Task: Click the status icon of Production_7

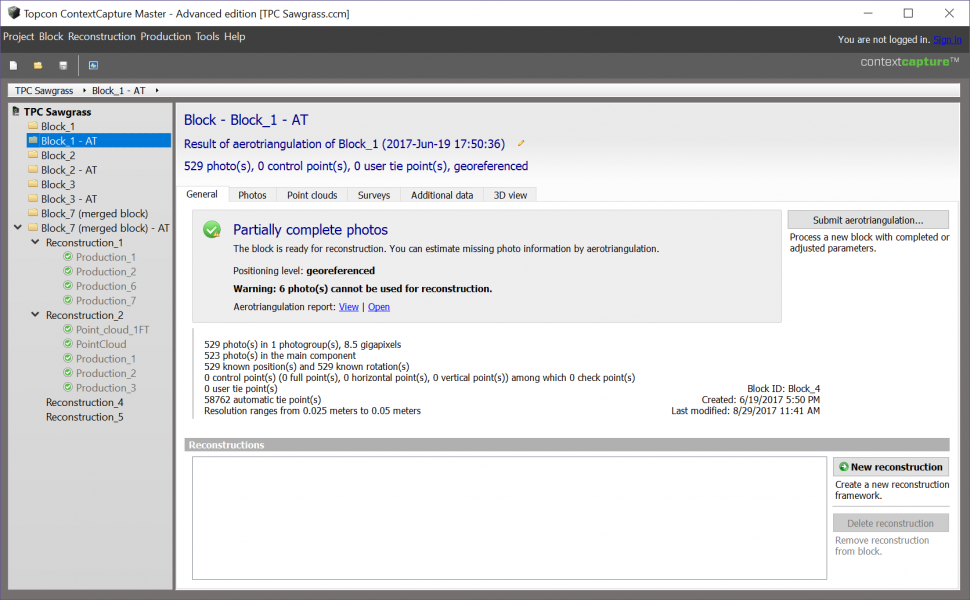Action: pos(68,300)
